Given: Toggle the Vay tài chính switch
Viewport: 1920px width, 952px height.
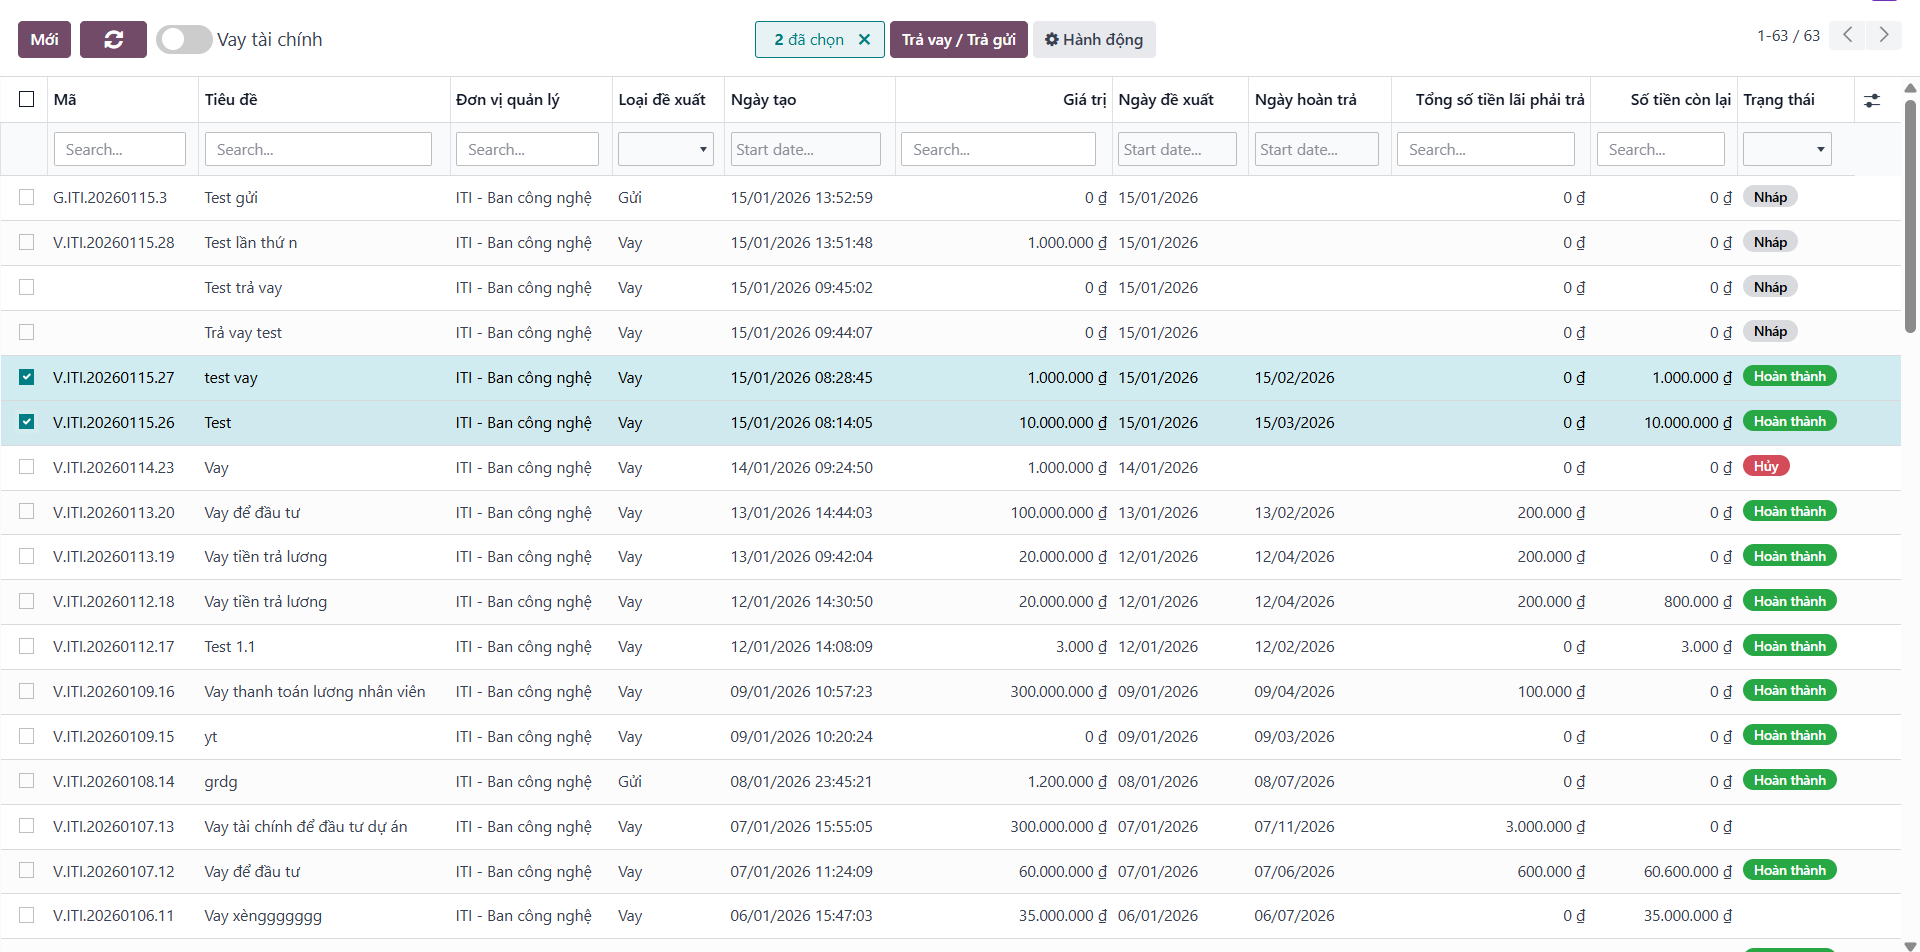Looking at the screenshot, I should point(184,39).
